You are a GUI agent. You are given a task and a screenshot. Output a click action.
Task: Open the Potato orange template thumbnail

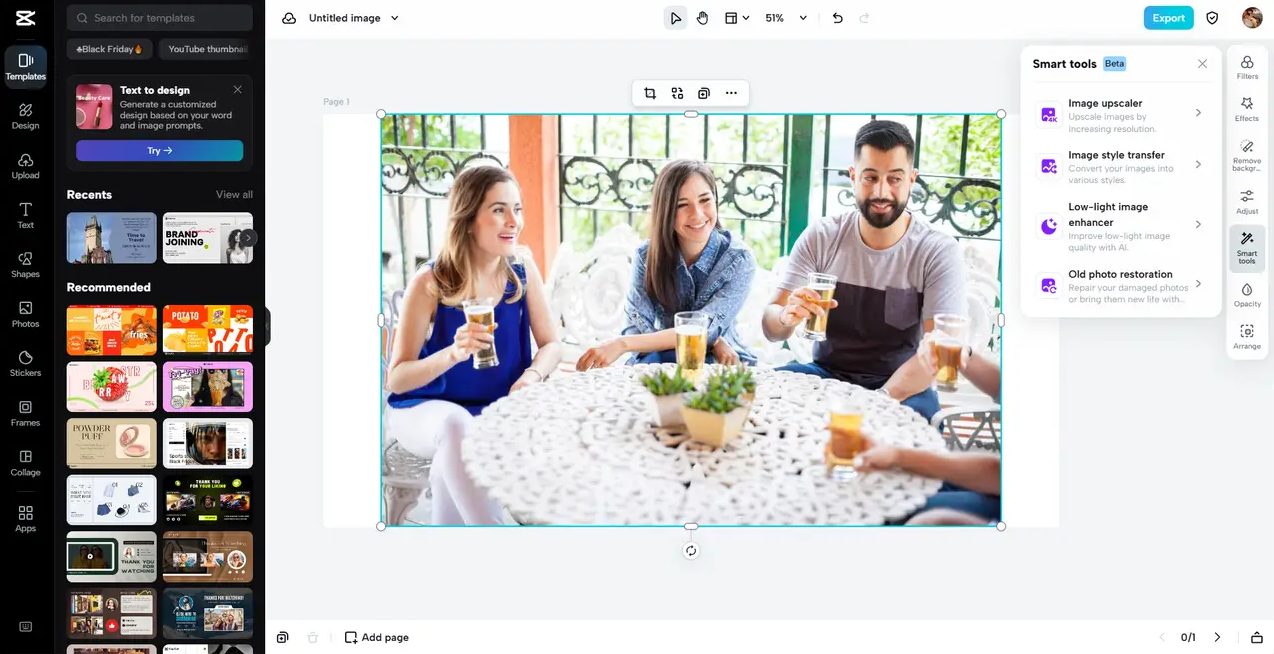(208, 330)
